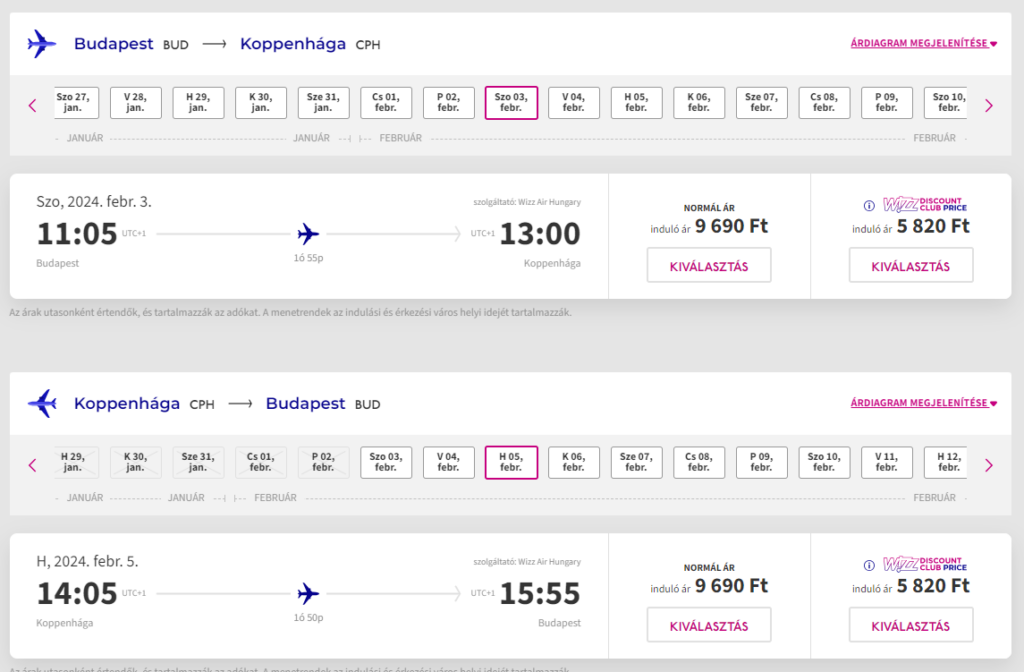Screen dimensions: 1024x672
Task: Show previous return dates with left arrow
Action: point(32,464)
